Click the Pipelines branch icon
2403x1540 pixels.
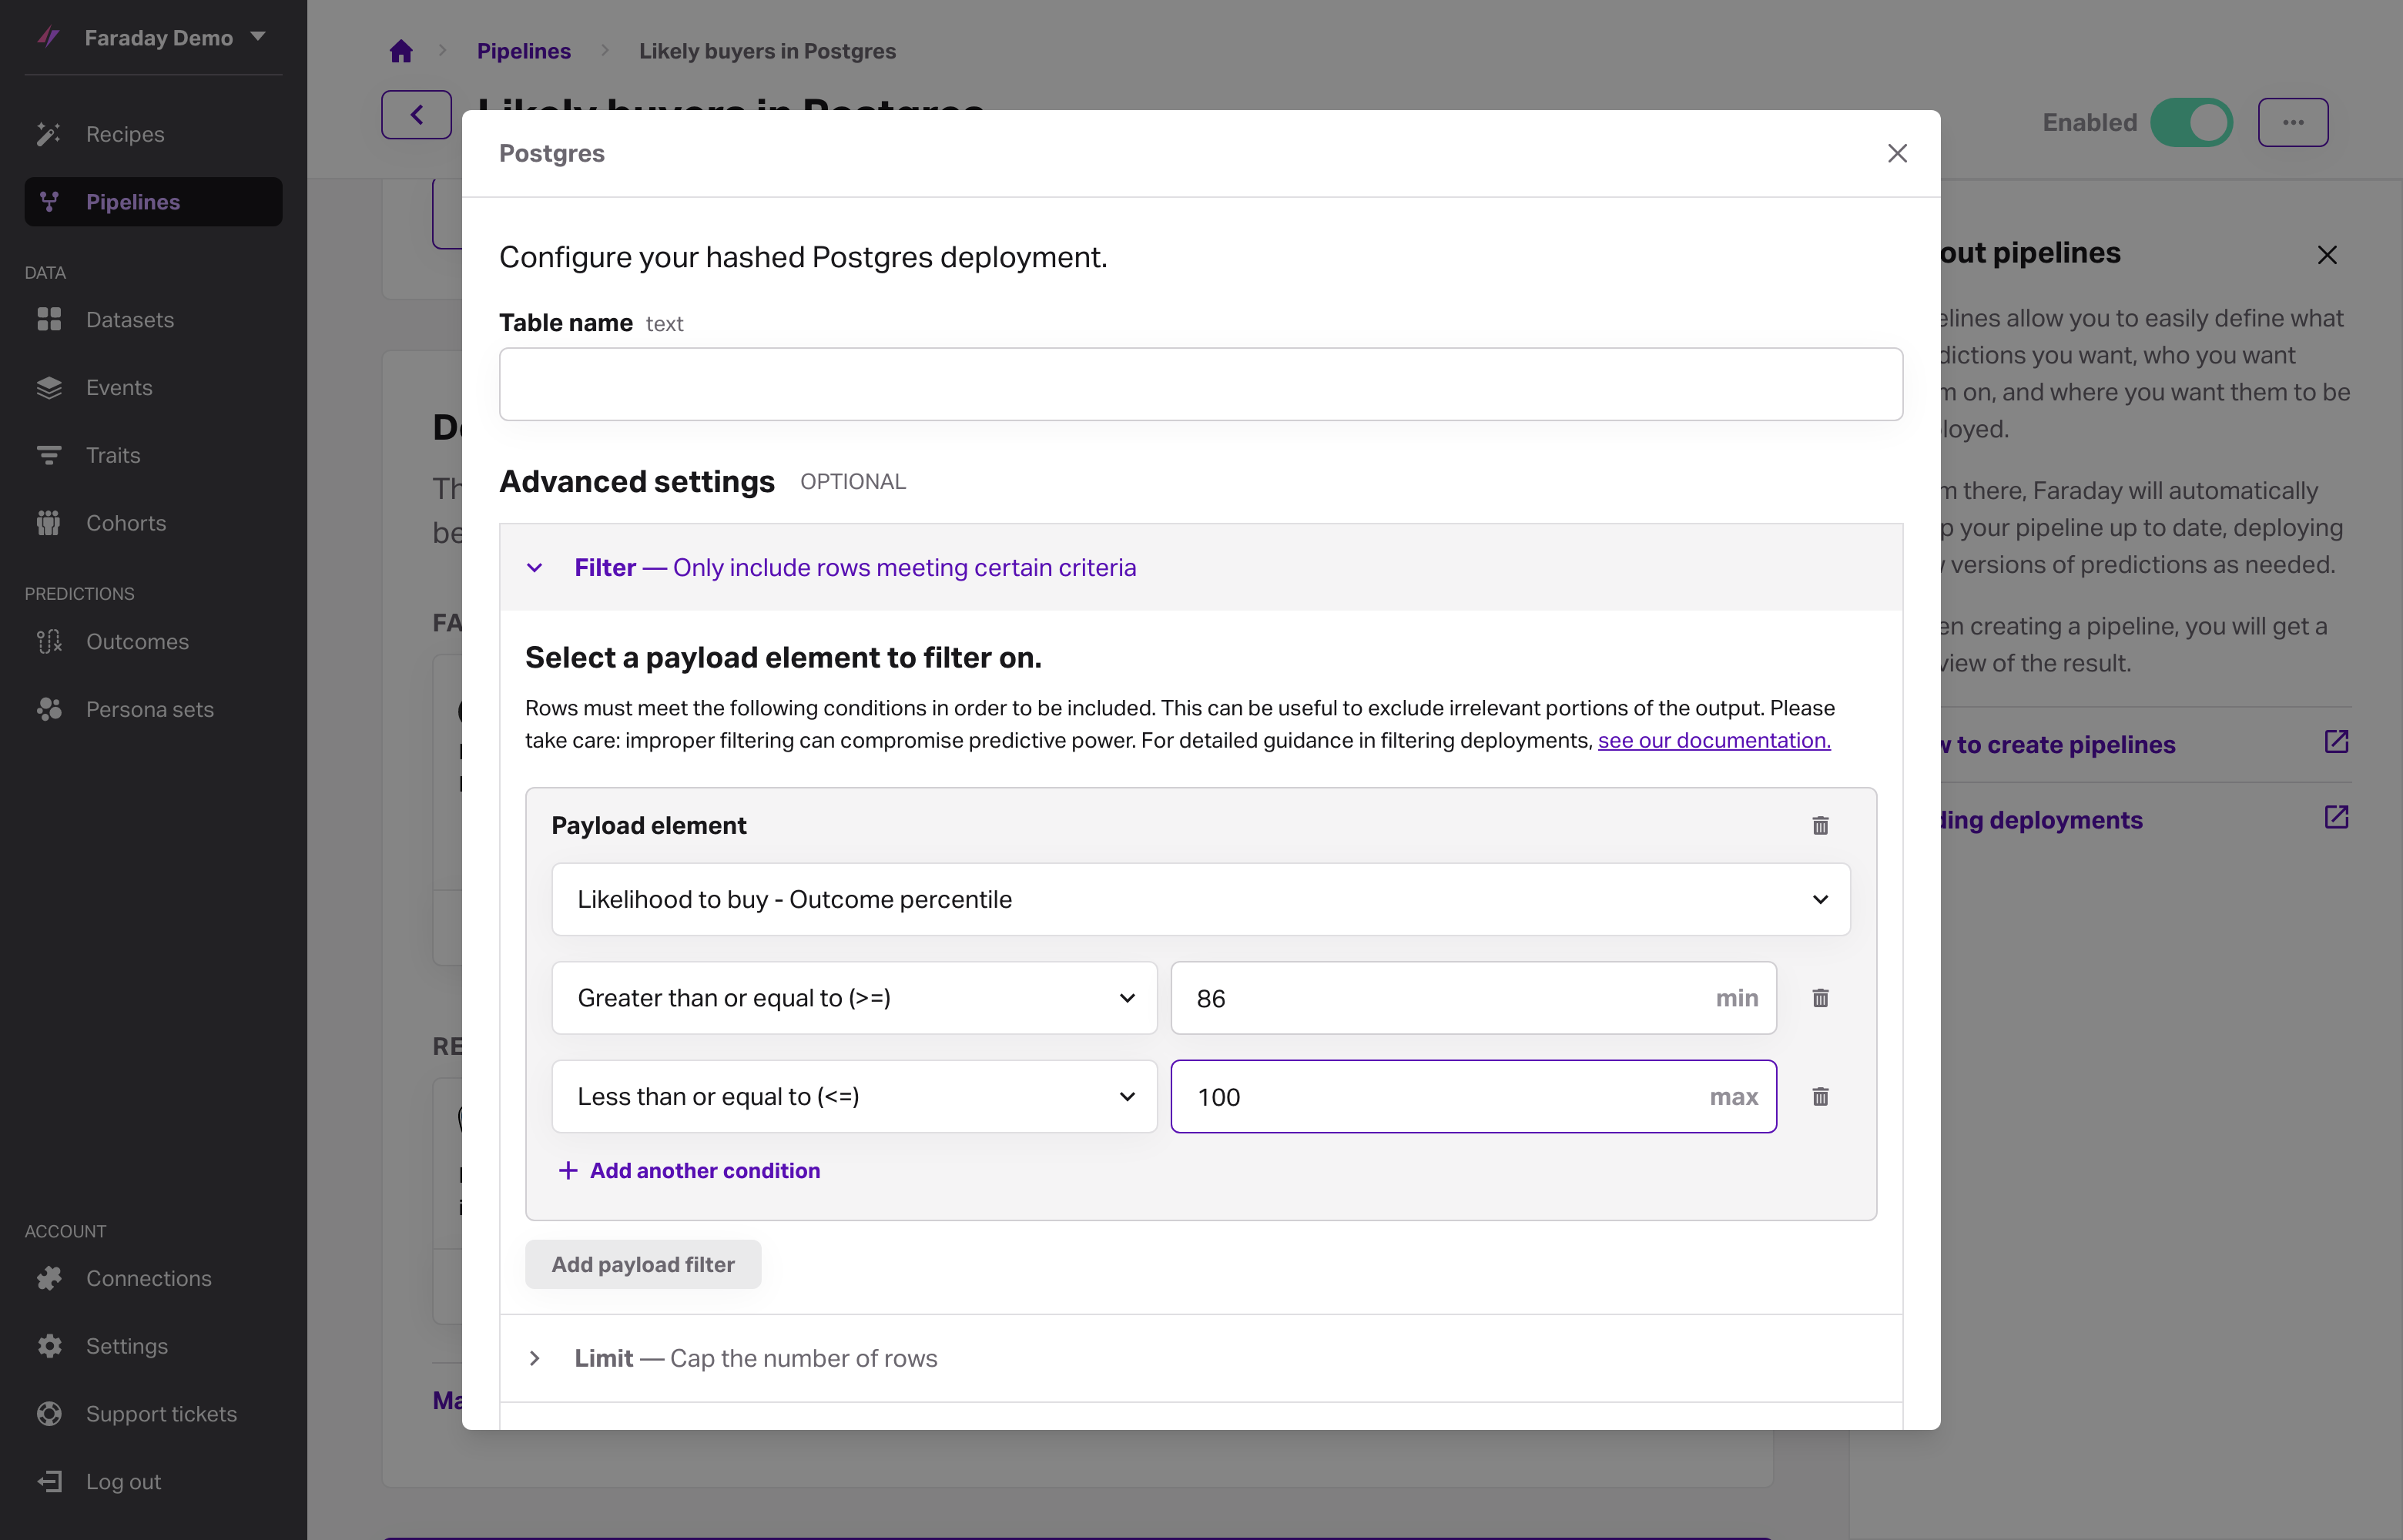[49, 201]
